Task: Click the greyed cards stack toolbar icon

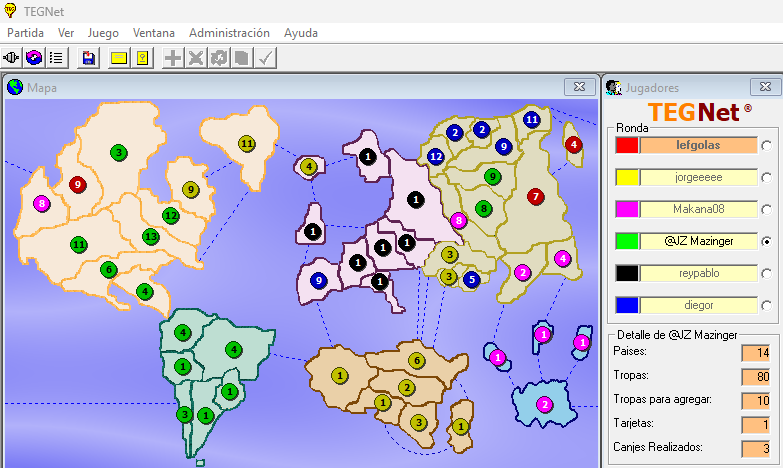Action: pos(242,58)
